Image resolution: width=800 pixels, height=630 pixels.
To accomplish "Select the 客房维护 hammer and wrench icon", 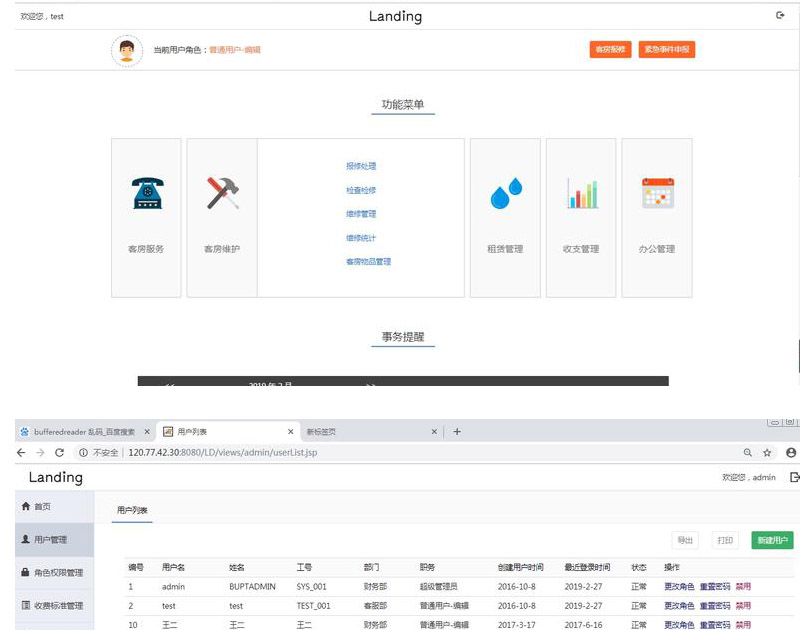I will pyautogui.click(x=223, y=193).
